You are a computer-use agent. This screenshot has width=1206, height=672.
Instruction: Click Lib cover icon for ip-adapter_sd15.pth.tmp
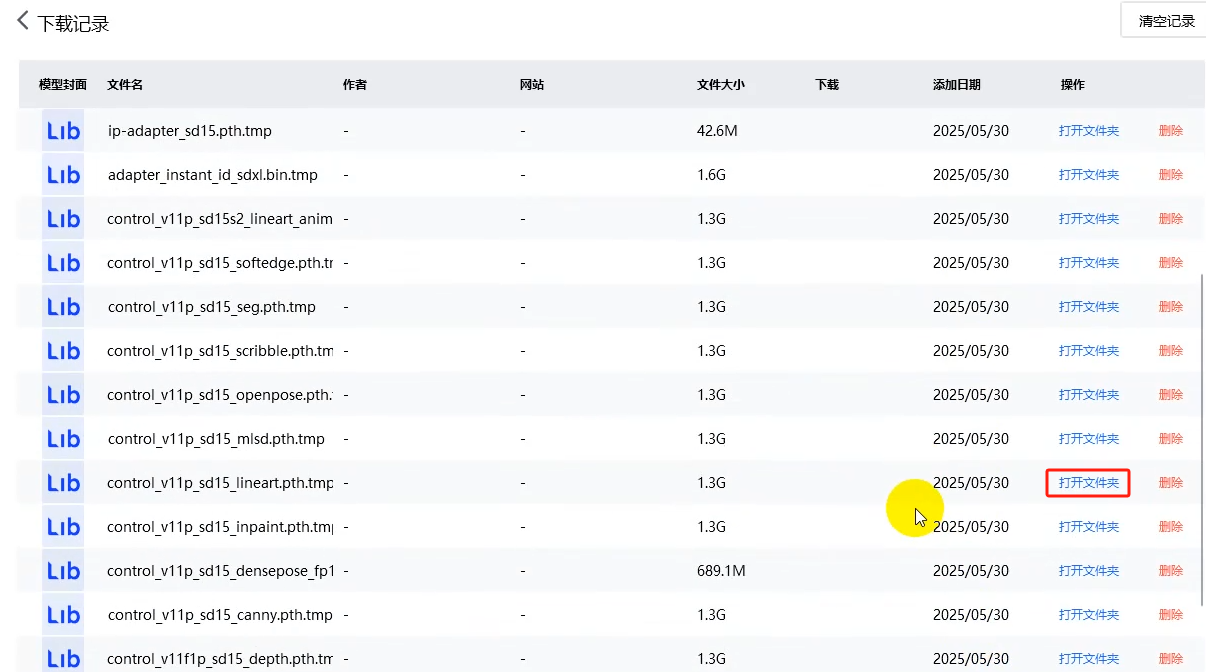pos(63,131)
